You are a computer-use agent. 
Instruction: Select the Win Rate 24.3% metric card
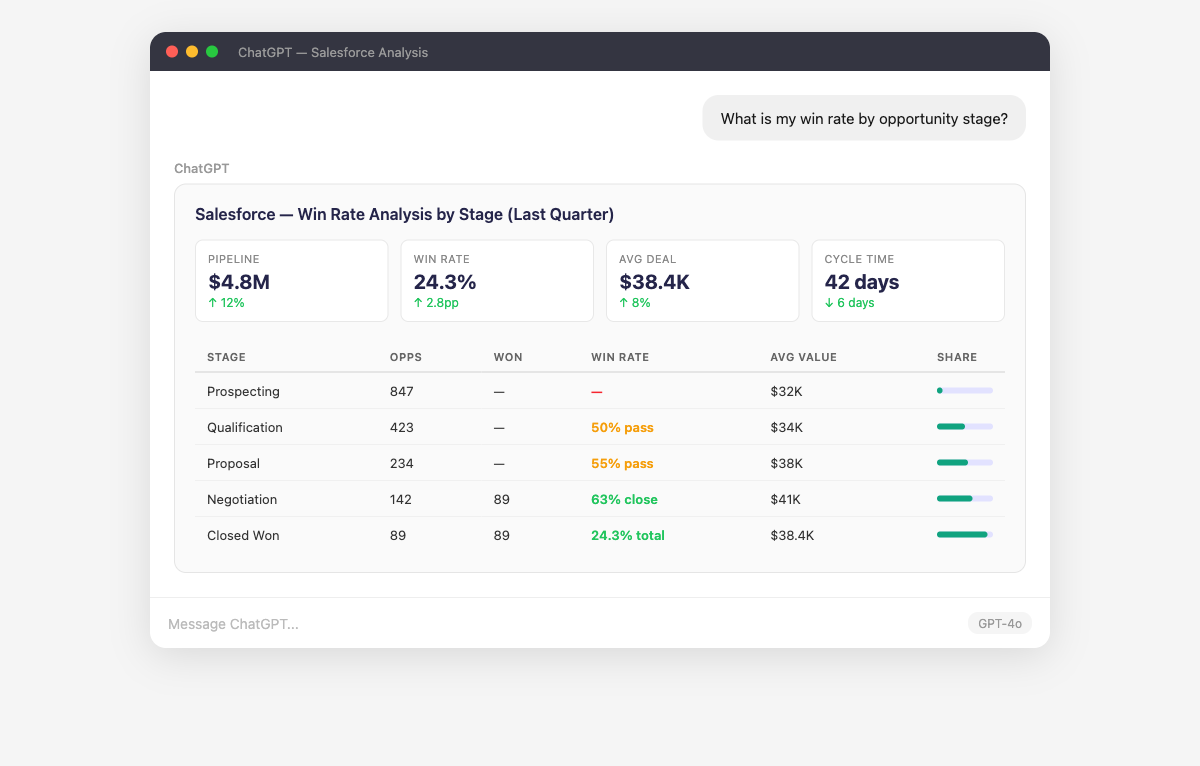pyautogui.click(x=497, y=281)
